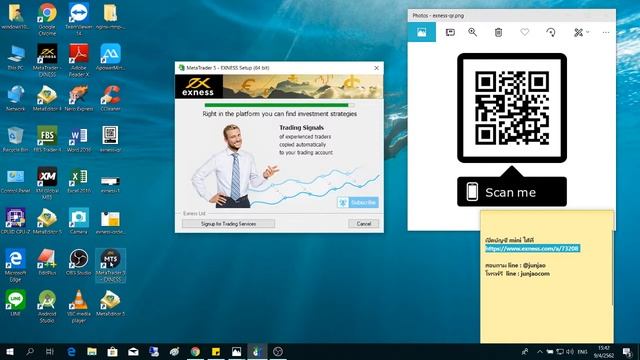640x360 pixels.
Task: Select the MetaTrader 5 - EXNESS desktop shortcut
Action: pos(111,265)
